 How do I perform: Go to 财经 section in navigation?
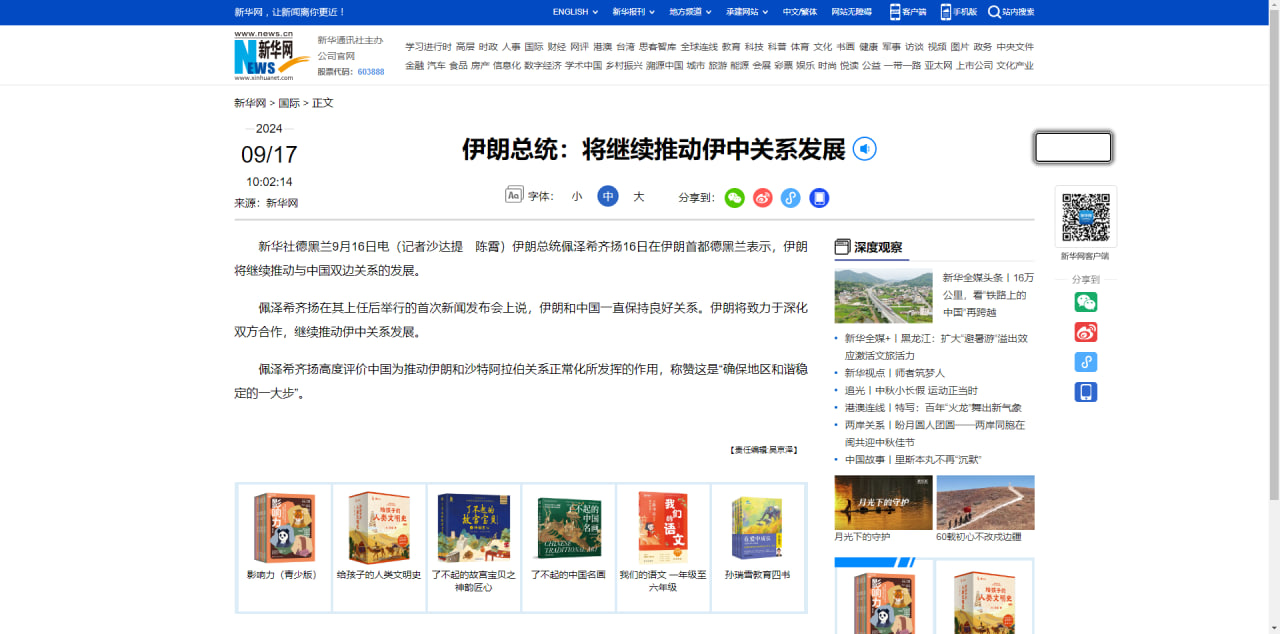pyautogui.click(x=557, y=47)
